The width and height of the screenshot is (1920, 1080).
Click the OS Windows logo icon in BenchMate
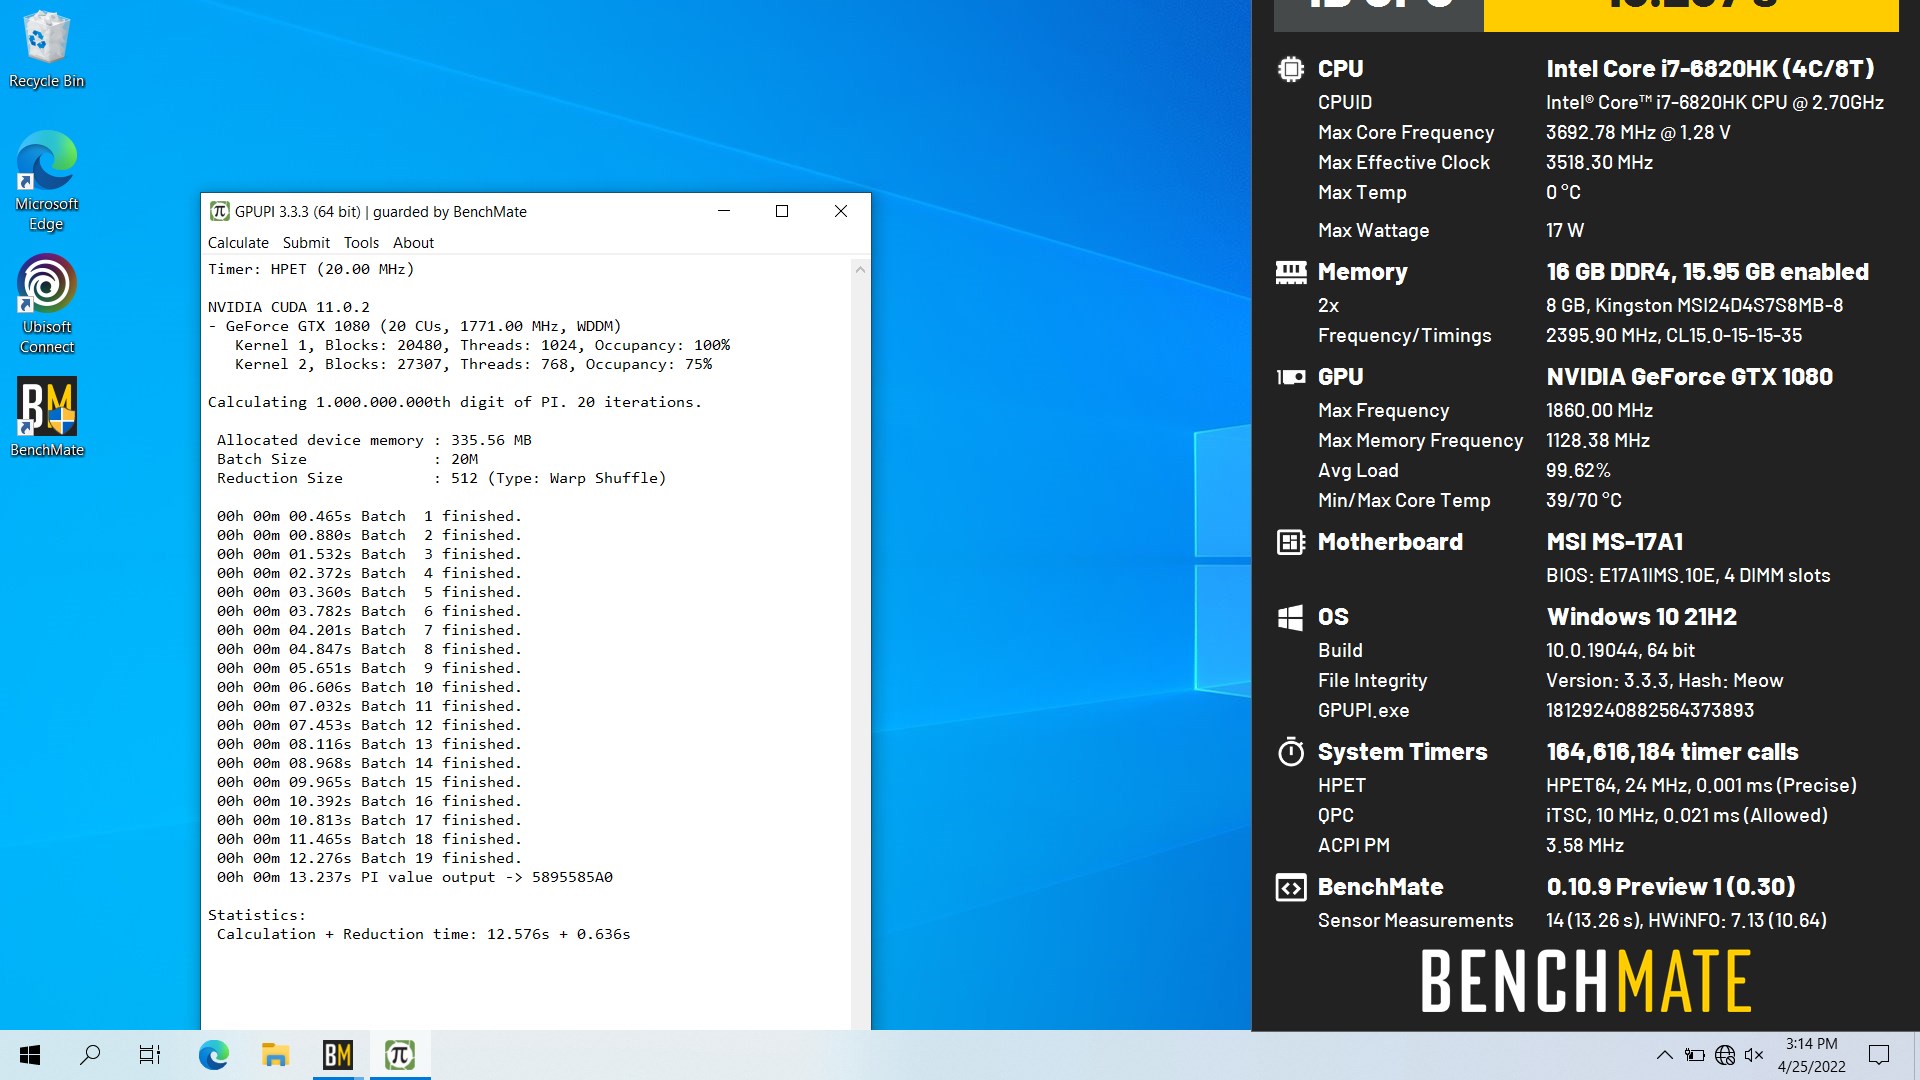tap(1291, 617)
